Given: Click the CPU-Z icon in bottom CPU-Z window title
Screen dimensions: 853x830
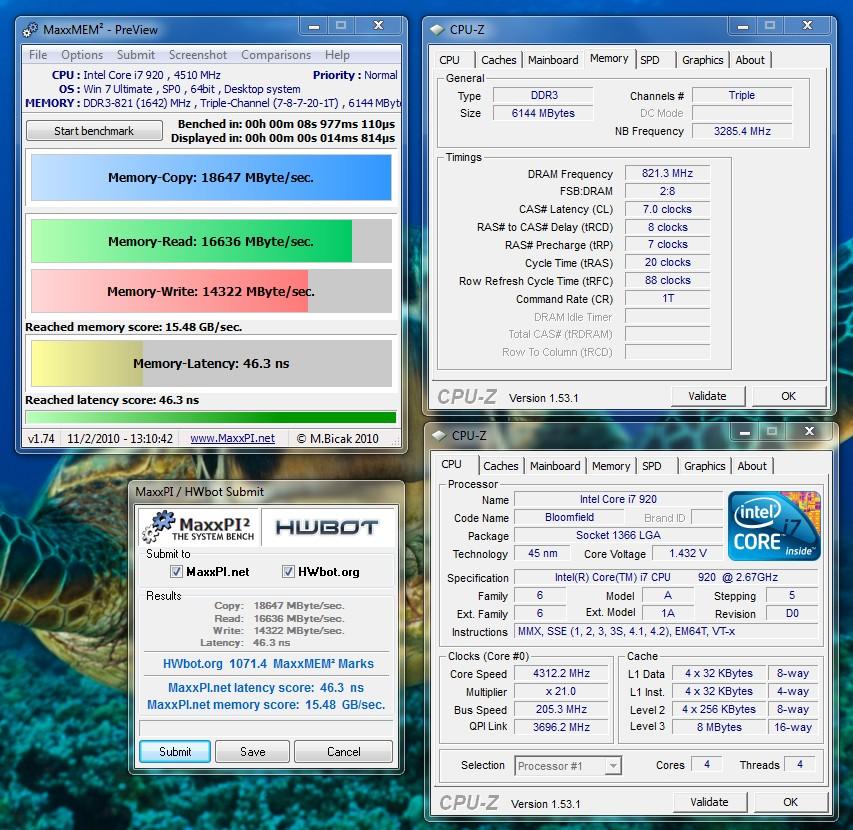Looking at the screenshot, I should 439,436.
